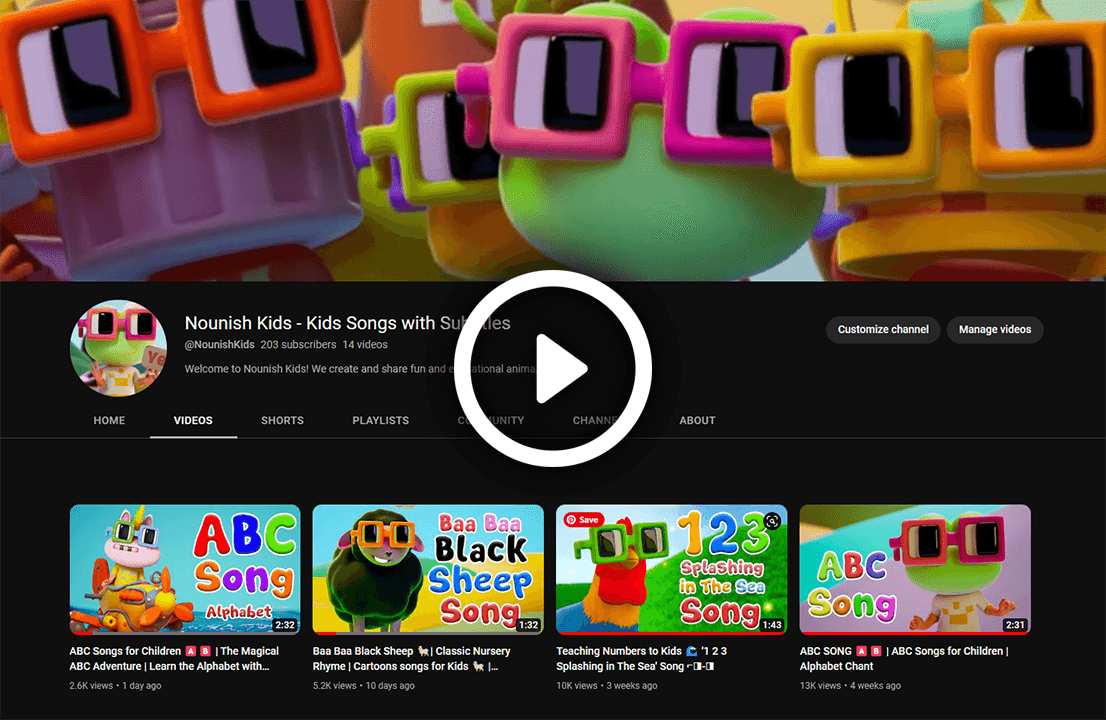This screenshot has height=720, width=1106.
Task: Open the pink-glasses frog ABC Song thumbnail
Action: pyautogui.click(x=915, y=569)
